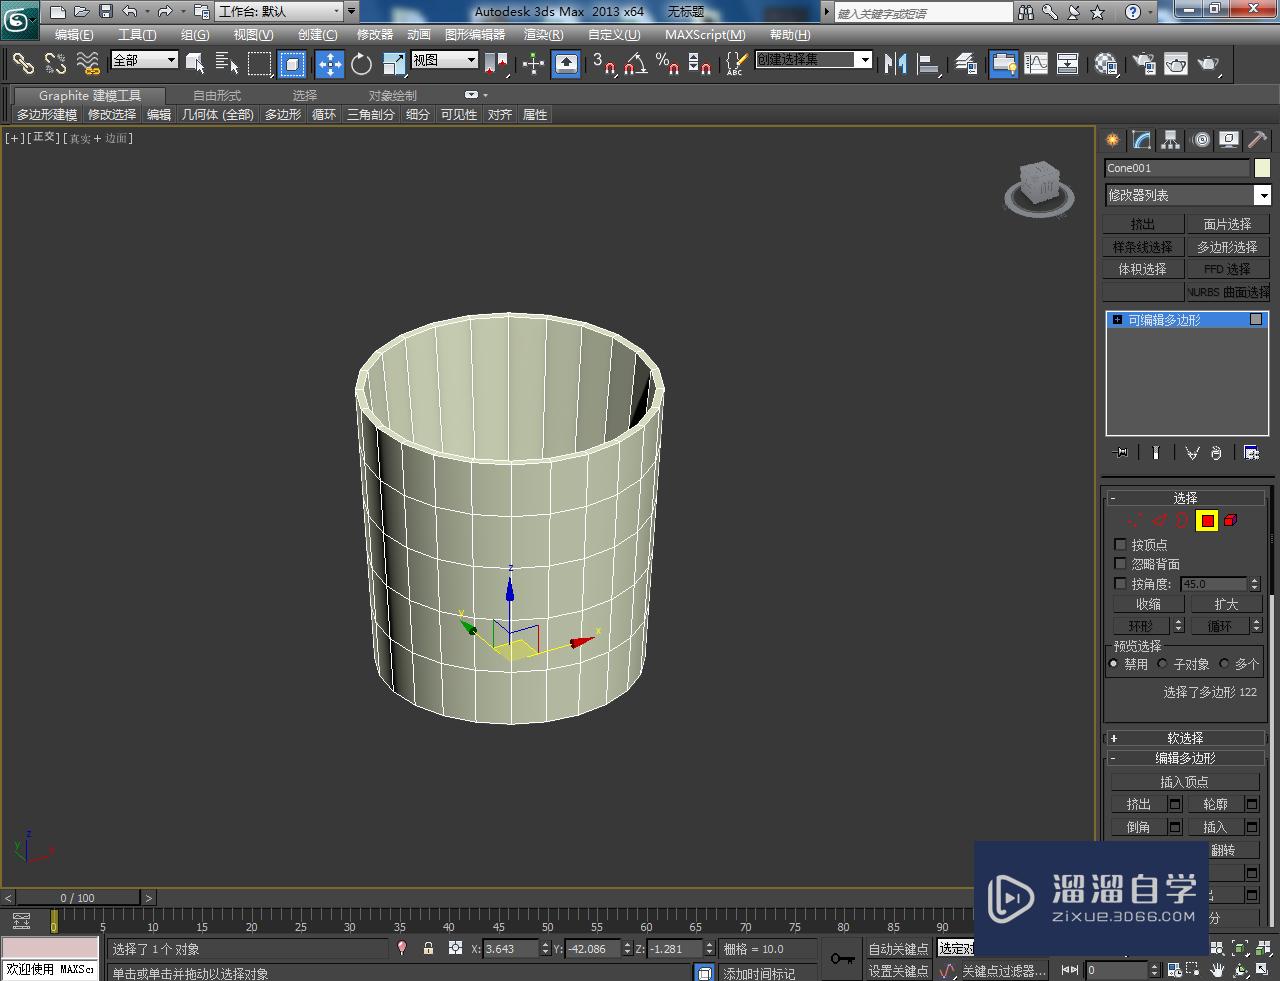Activate the Select and Rotate tool
The height and width of the screenshot is (981, 1280).
click(x=361, y=64)
